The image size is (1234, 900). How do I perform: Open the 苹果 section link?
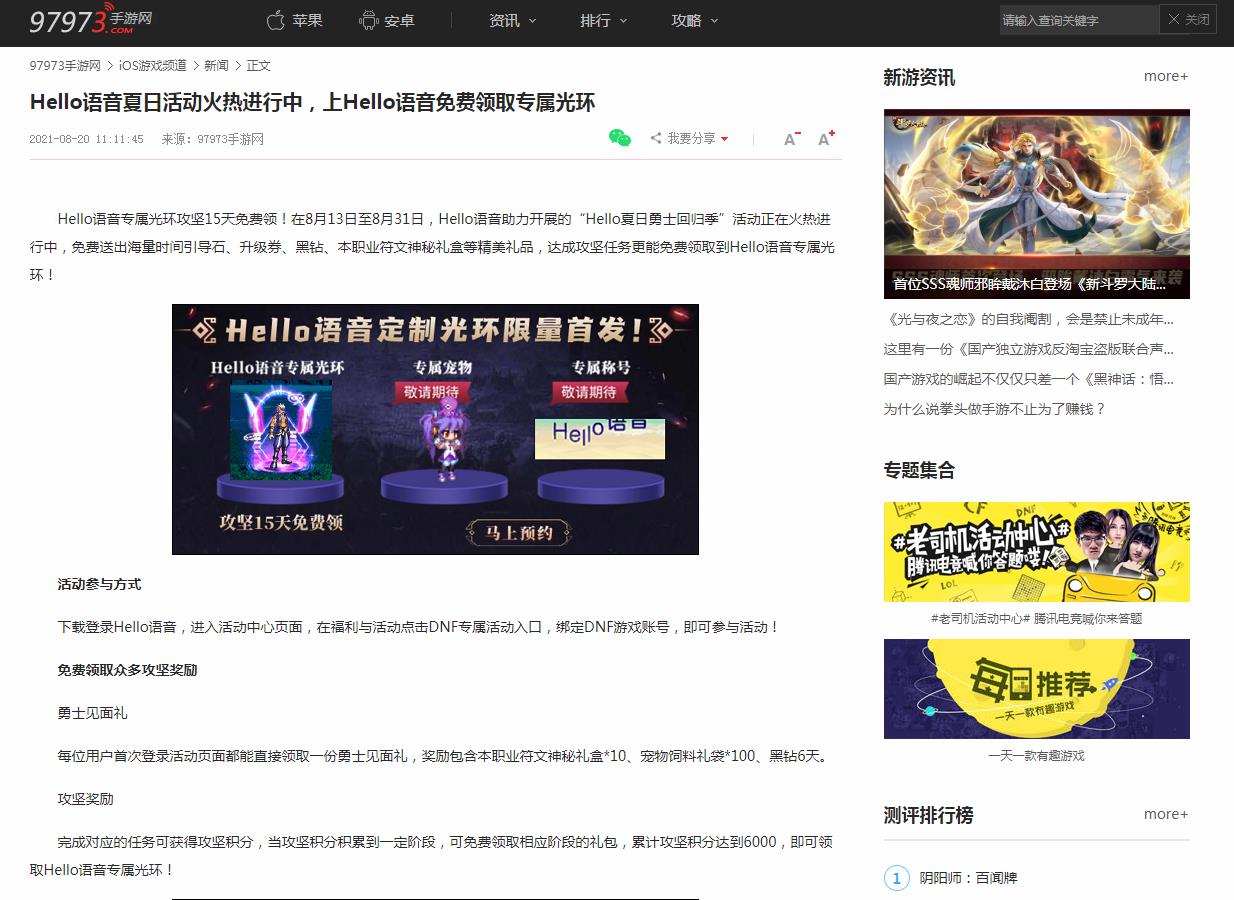click(307, 20)
